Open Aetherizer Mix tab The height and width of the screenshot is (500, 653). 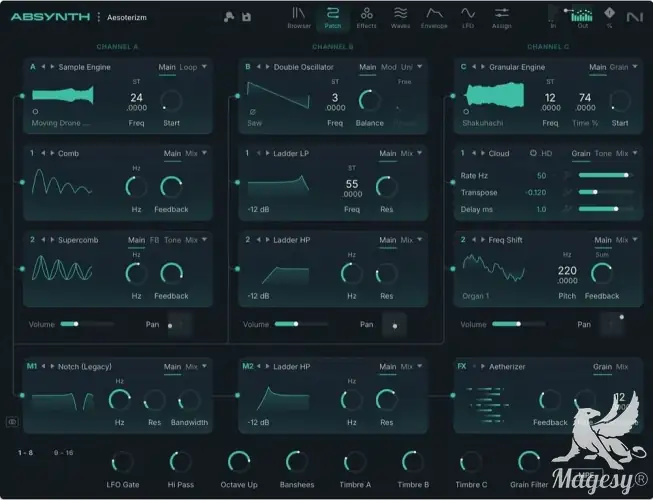tap(622, 366)
